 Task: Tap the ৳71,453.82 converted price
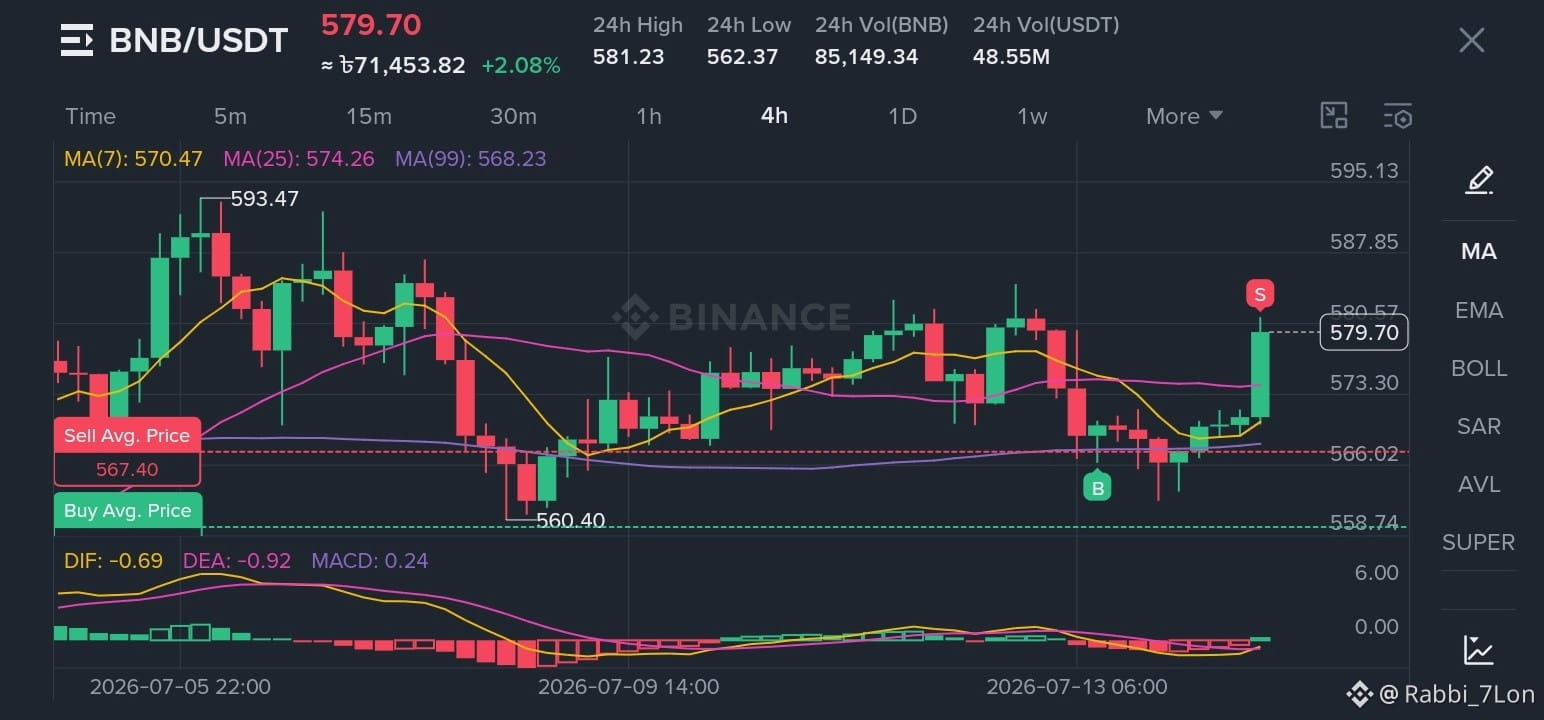(x=393, y=66)
